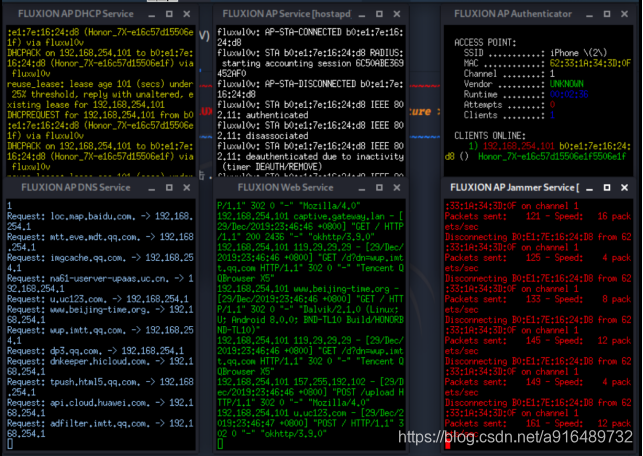Minimize the FLUXION AP Jammer Service window
This screenshot has width=643, height=456.
[589, 188]
